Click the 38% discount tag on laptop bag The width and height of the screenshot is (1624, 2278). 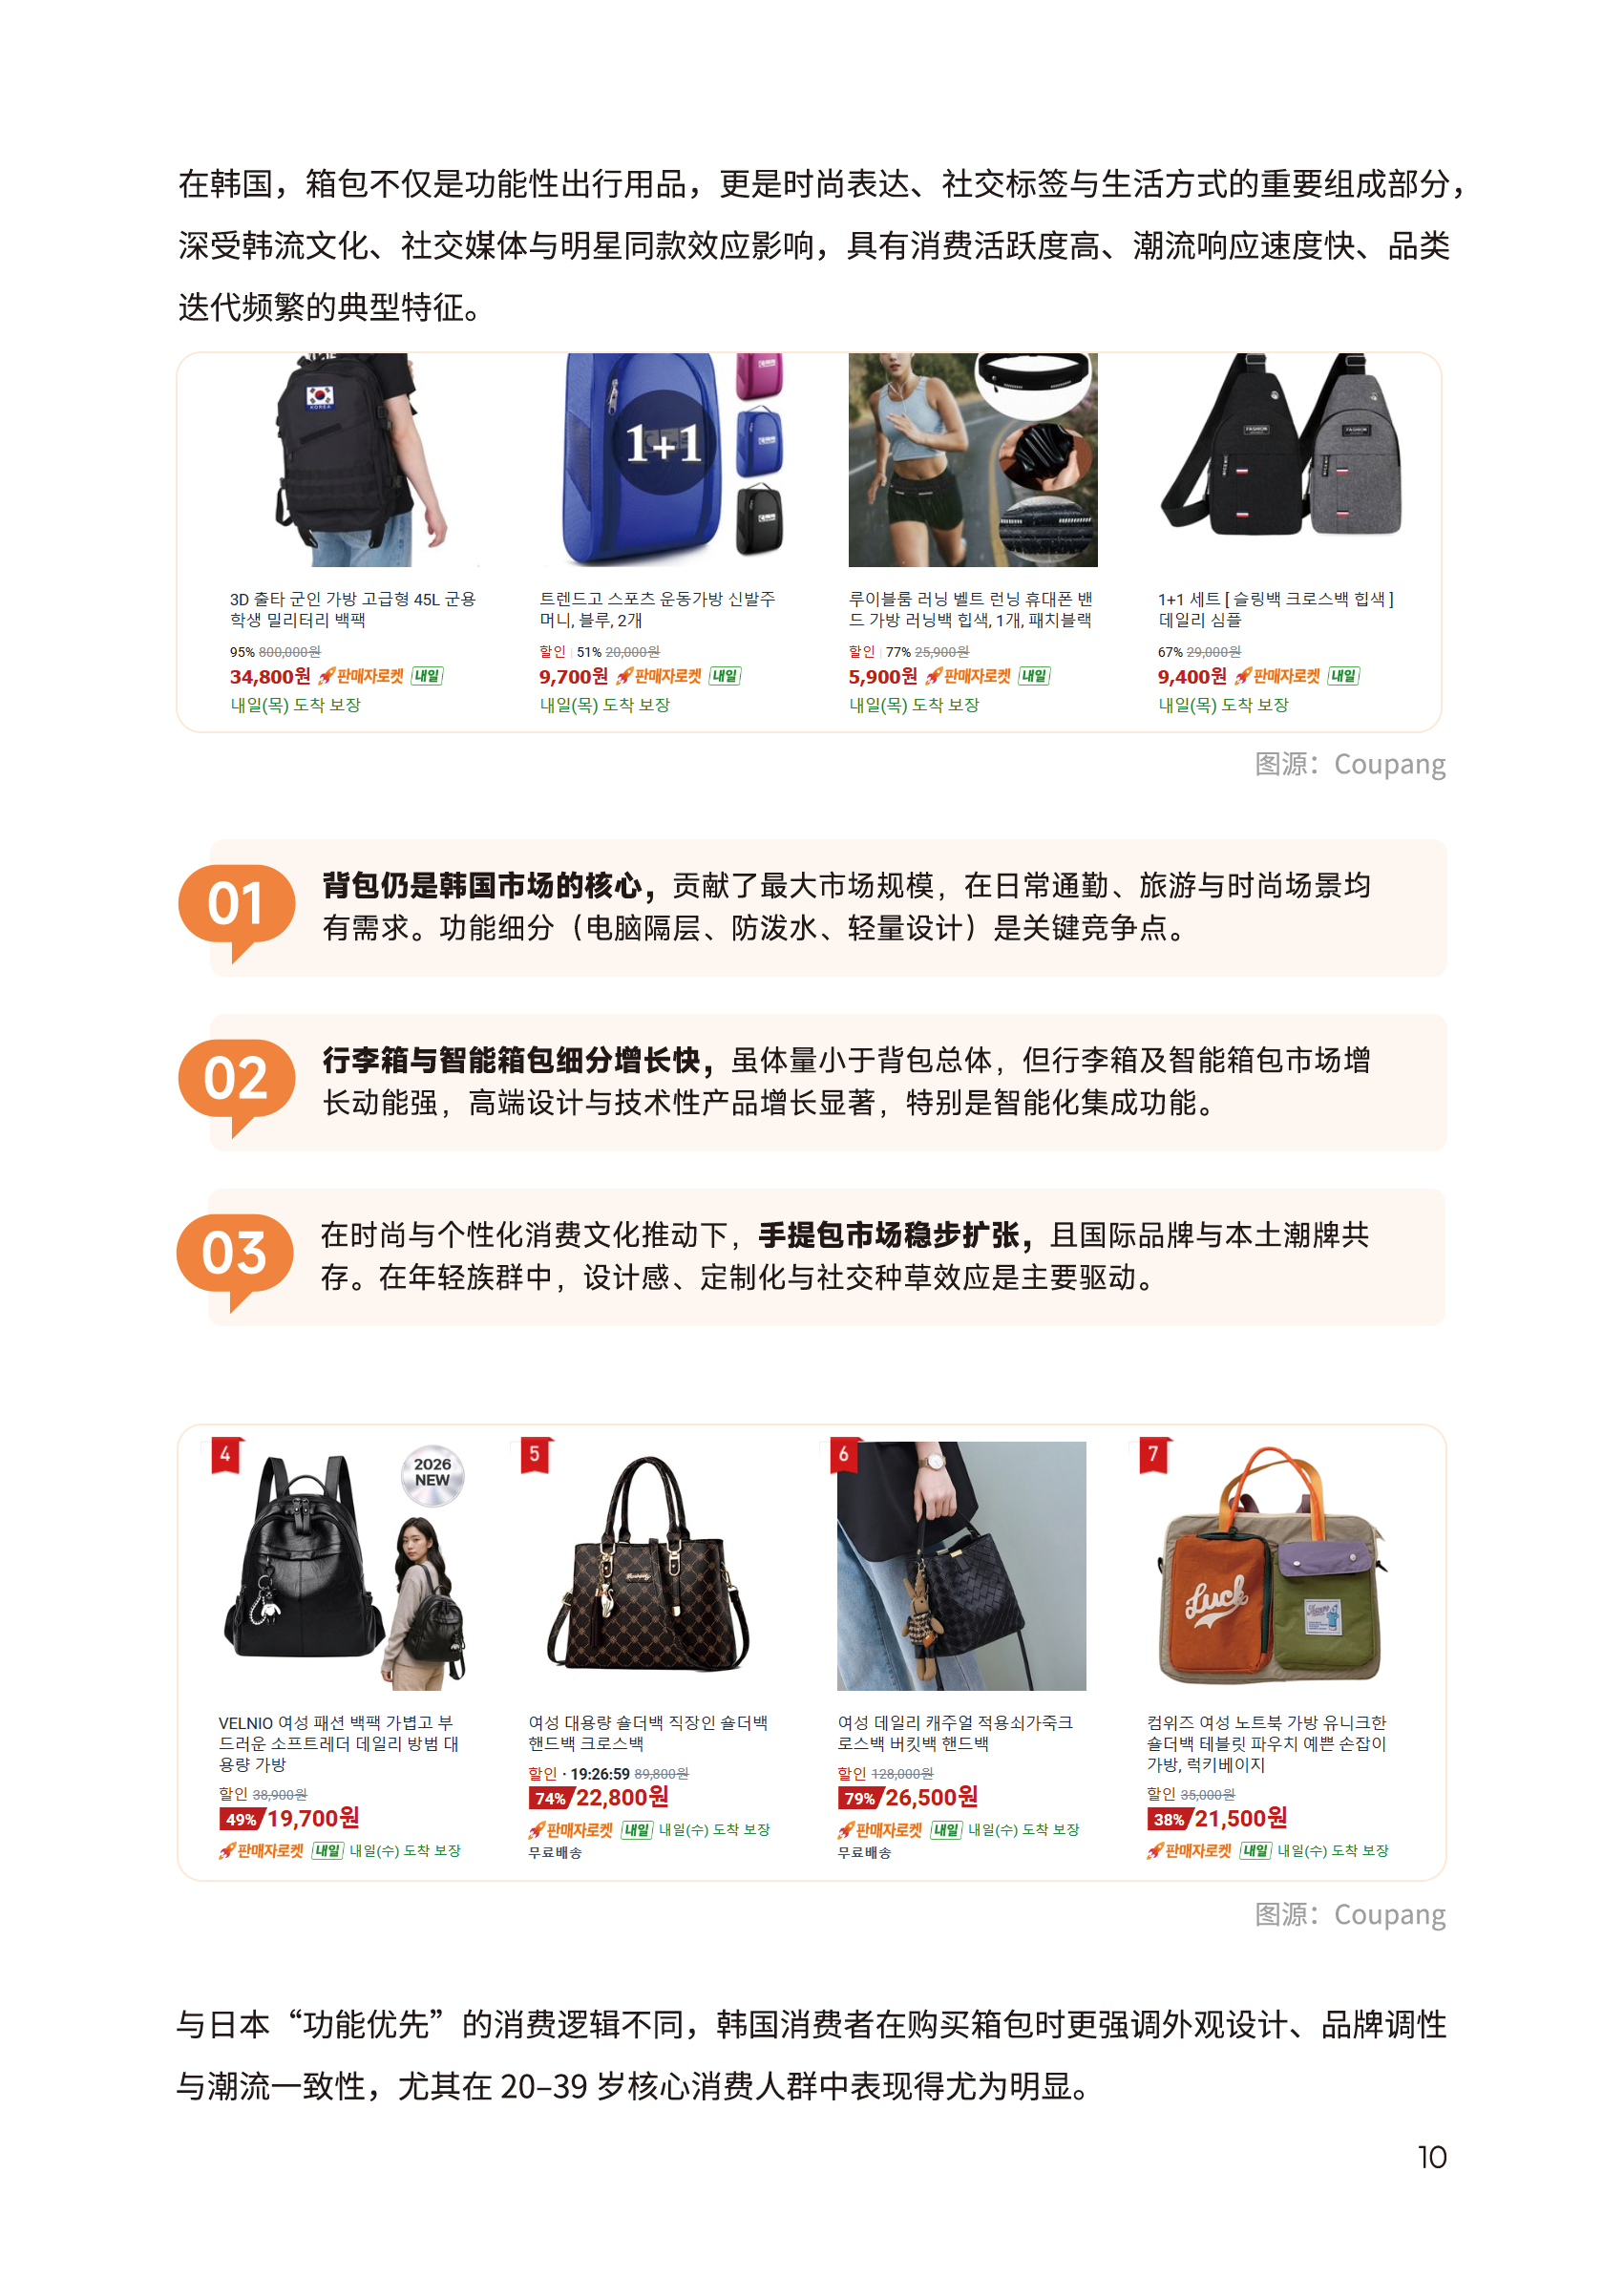1170,1819
